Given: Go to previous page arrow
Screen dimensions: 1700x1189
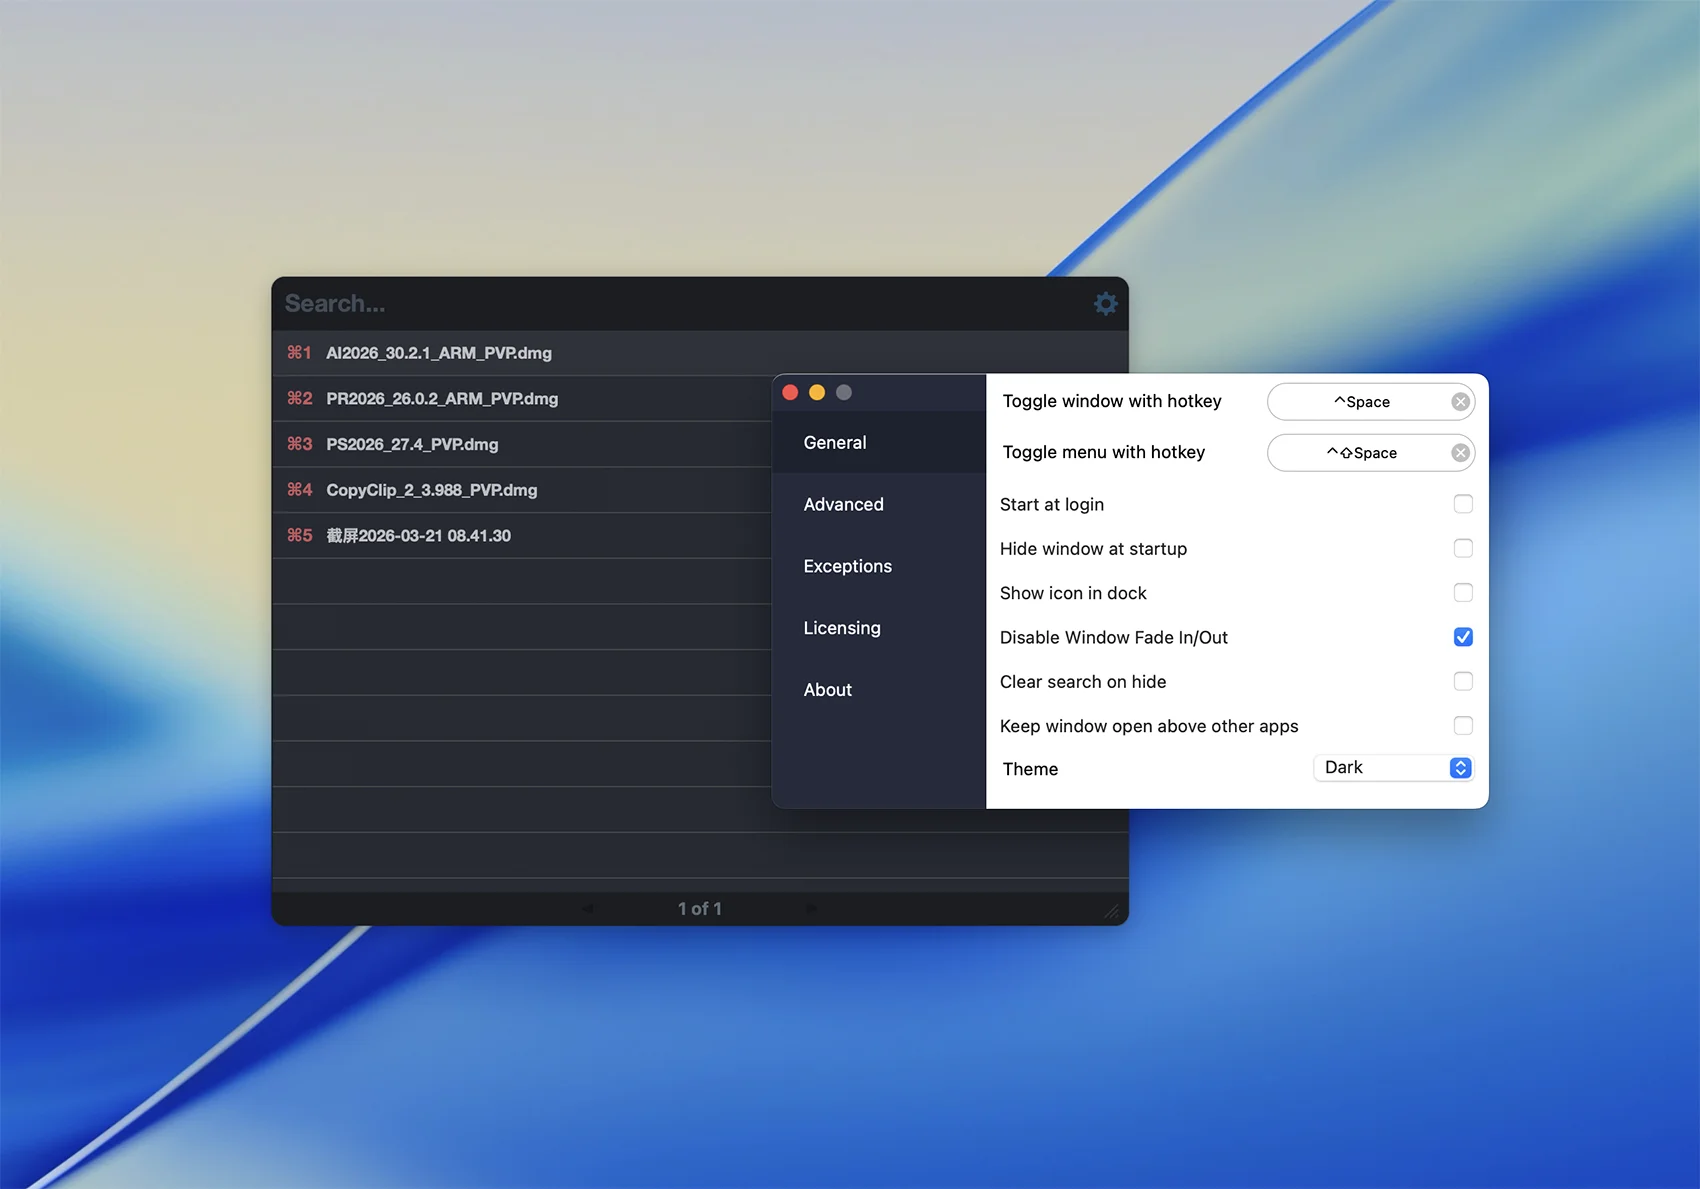Looking at the screenshot, I should click(x=587, y=909).
